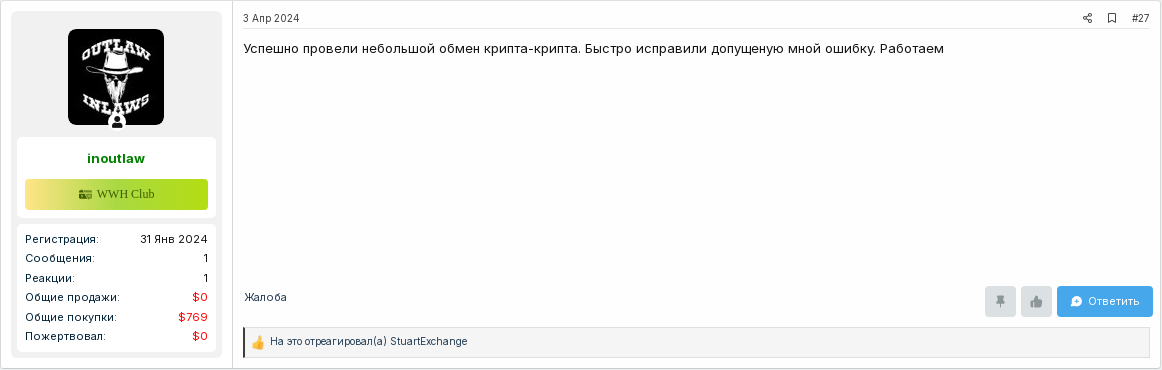Click the WWH Club badge
The width and height of the screenshot is (1162, 370).
(x=116, y=194)
